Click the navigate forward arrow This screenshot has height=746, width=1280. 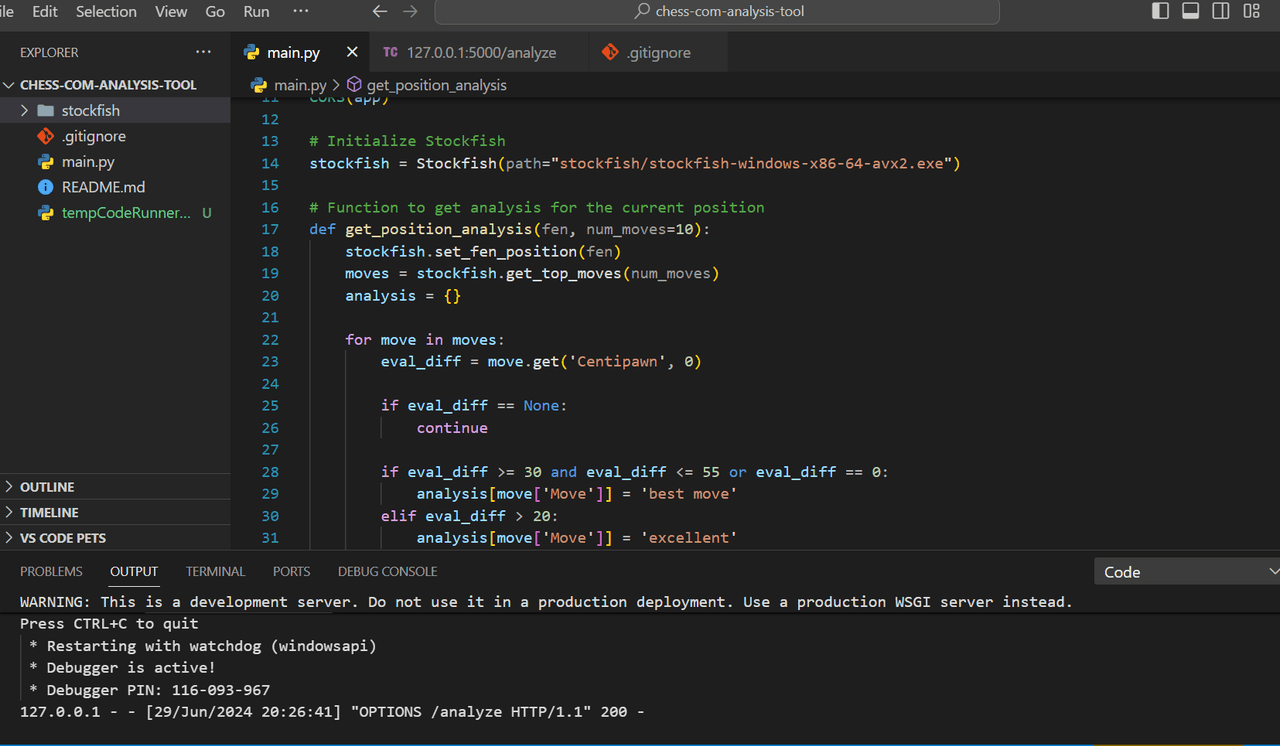pyautogui.click(x=410, y=11)
